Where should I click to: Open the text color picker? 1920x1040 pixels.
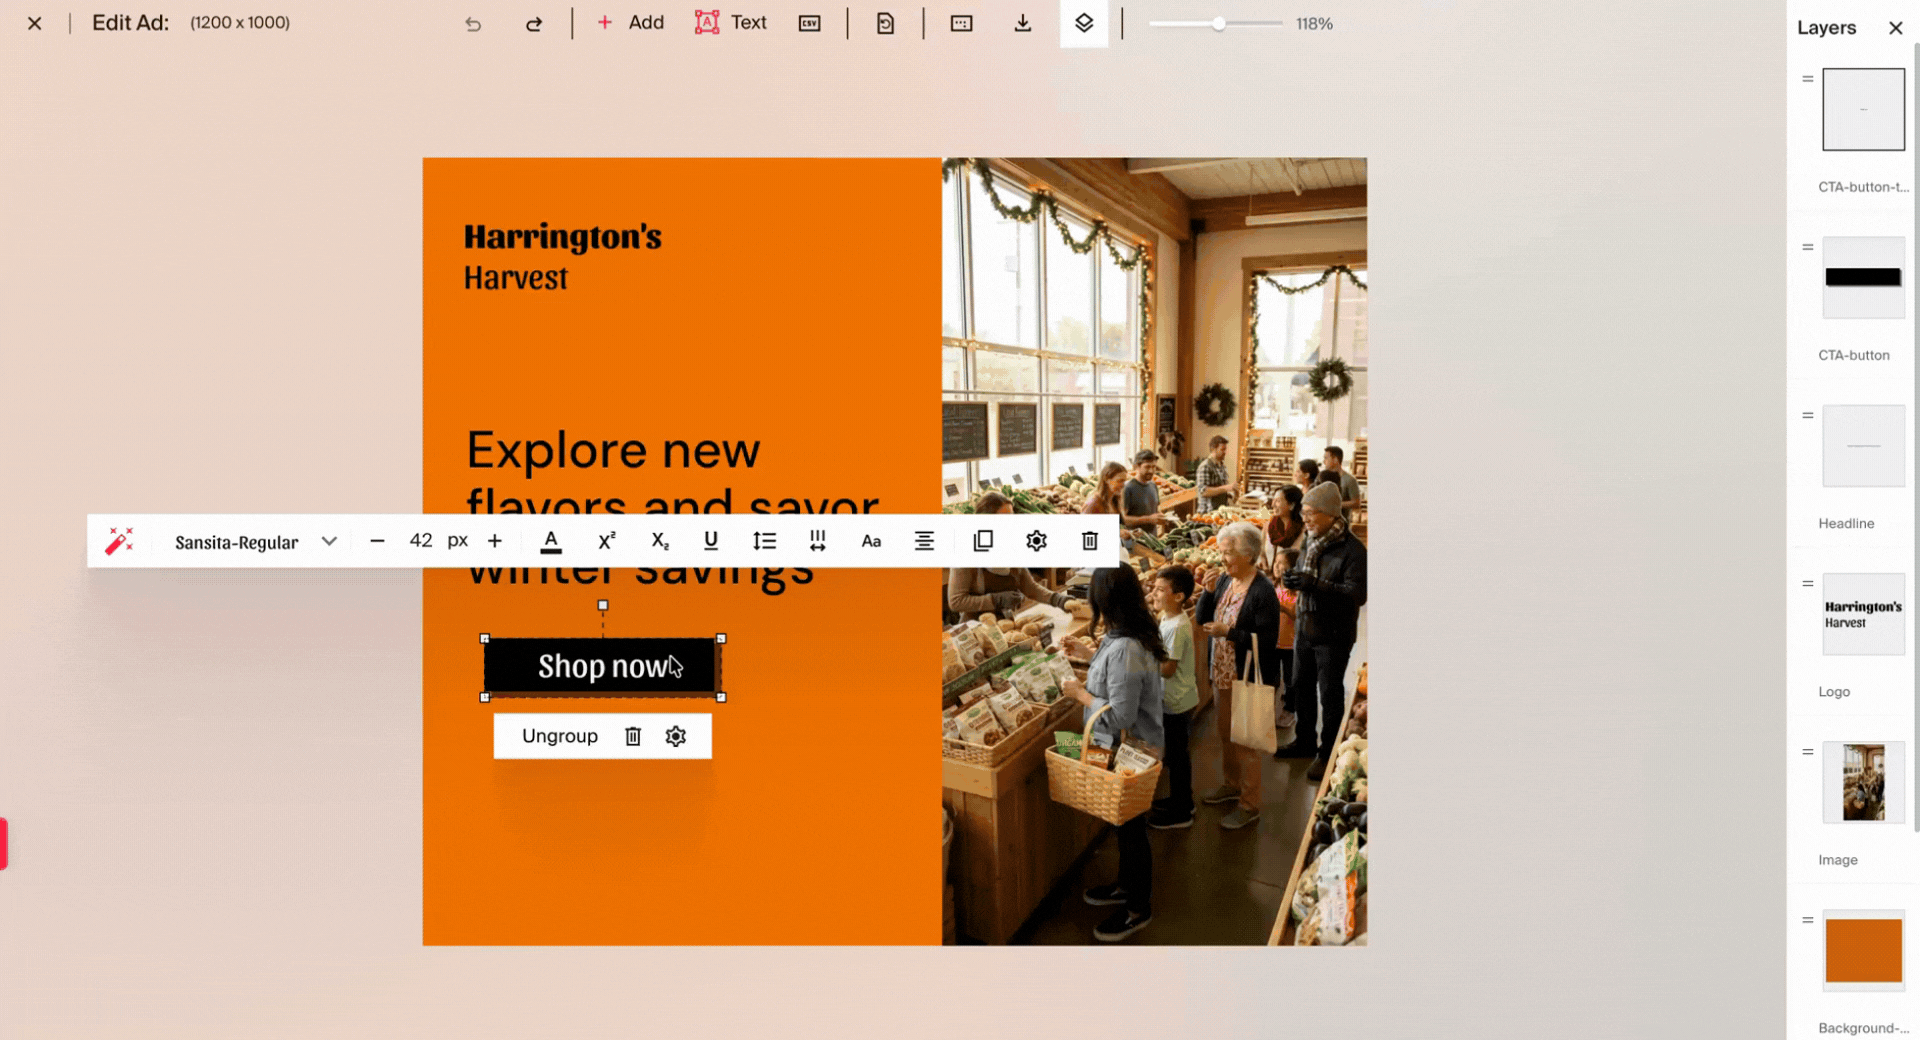(x=551, y=541)
